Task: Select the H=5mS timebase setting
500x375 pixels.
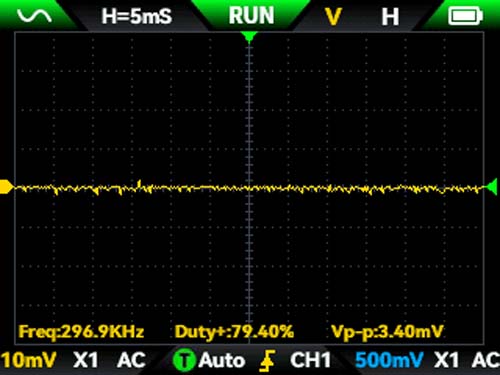Action: click(x=137, y=16)
